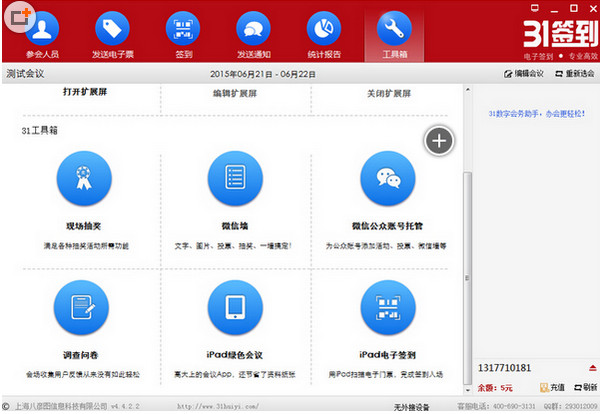Viewport: 600px width, 414px height.
Task: Click 关闭扩展屏 to close extended screen
Action: tap(387, 93)
